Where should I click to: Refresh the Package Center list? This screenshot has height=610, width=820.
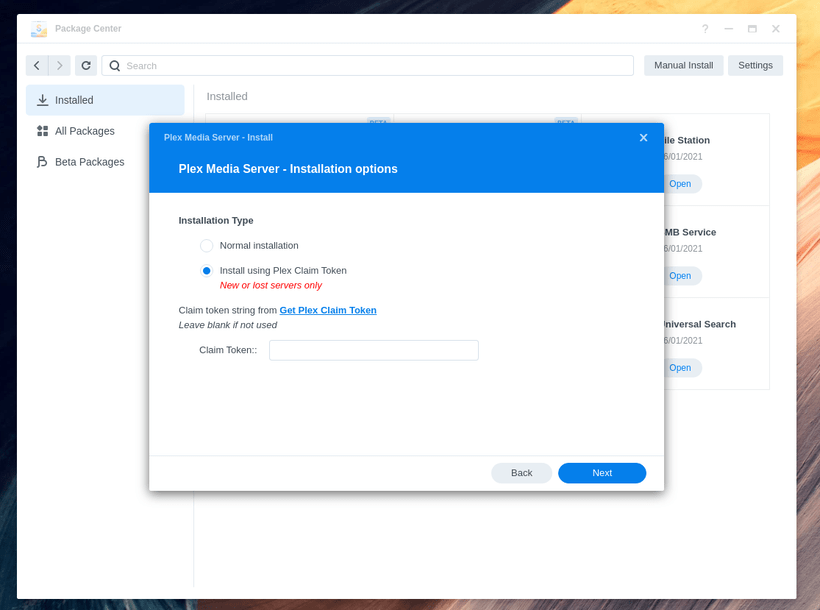coord(86,65)
